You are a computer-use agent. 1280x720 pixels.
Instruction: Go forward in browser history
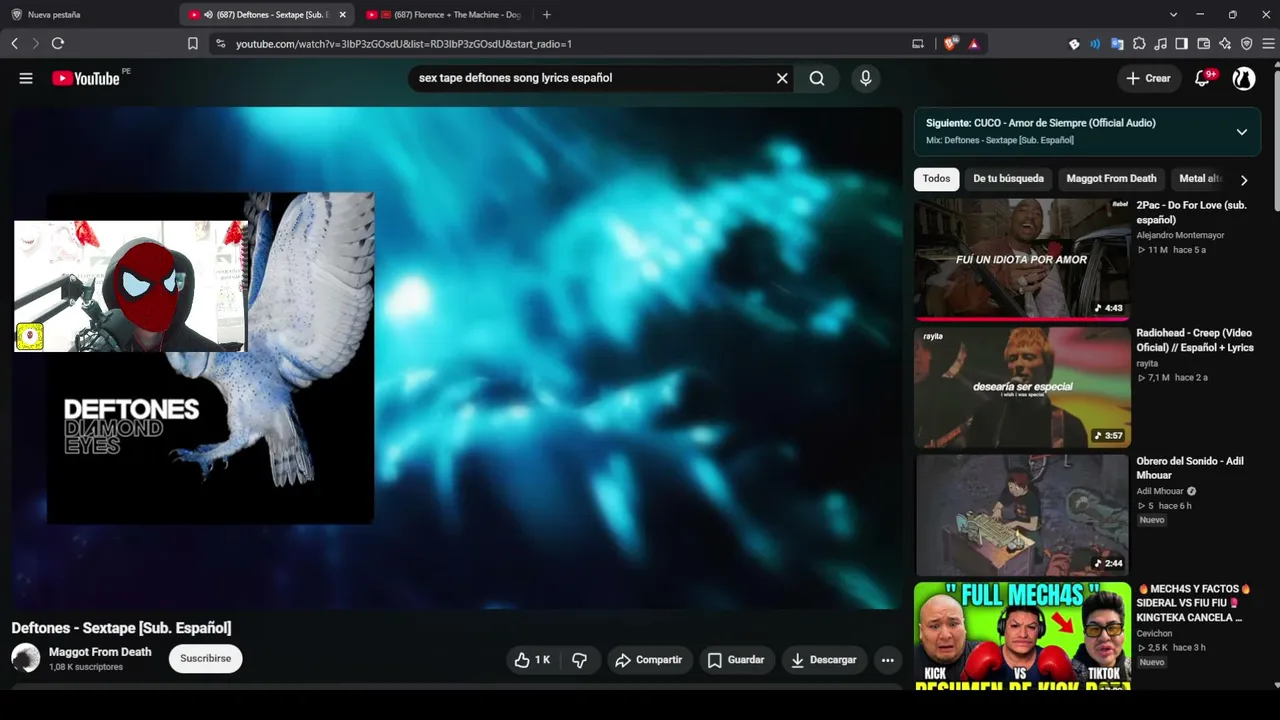click(x=36, y=44)
